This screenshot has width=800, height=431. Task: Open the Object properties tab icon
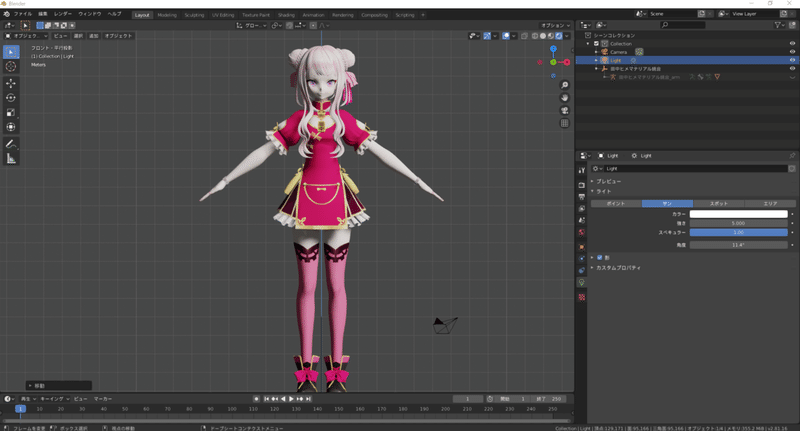[x=582, y=247]
